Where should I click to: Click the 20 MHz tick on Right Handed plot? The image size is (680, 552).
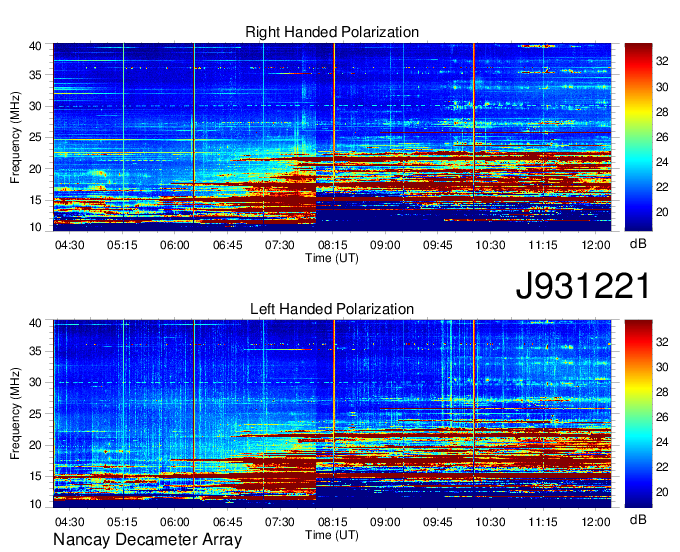click(x=35, y=169)
